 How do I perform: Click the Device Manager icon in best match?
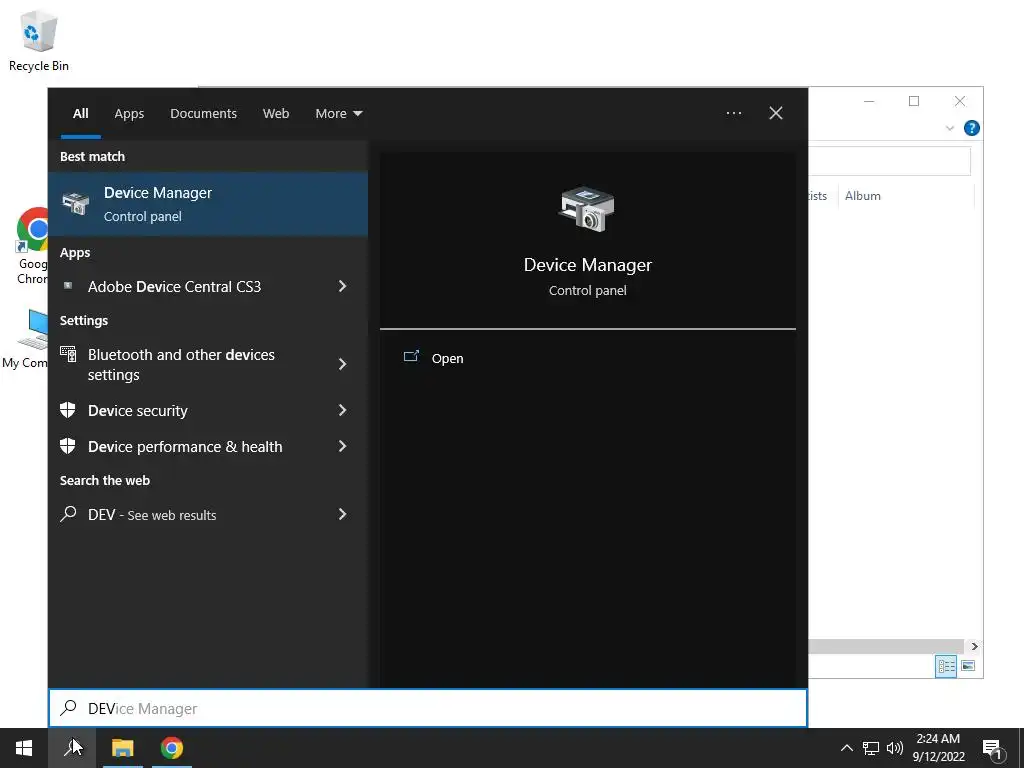pos(76,204)
